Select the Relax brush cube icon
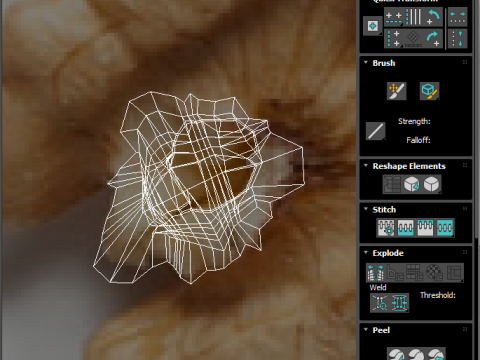The height and width of the screenshot is (360, 480). coord(429,91)
